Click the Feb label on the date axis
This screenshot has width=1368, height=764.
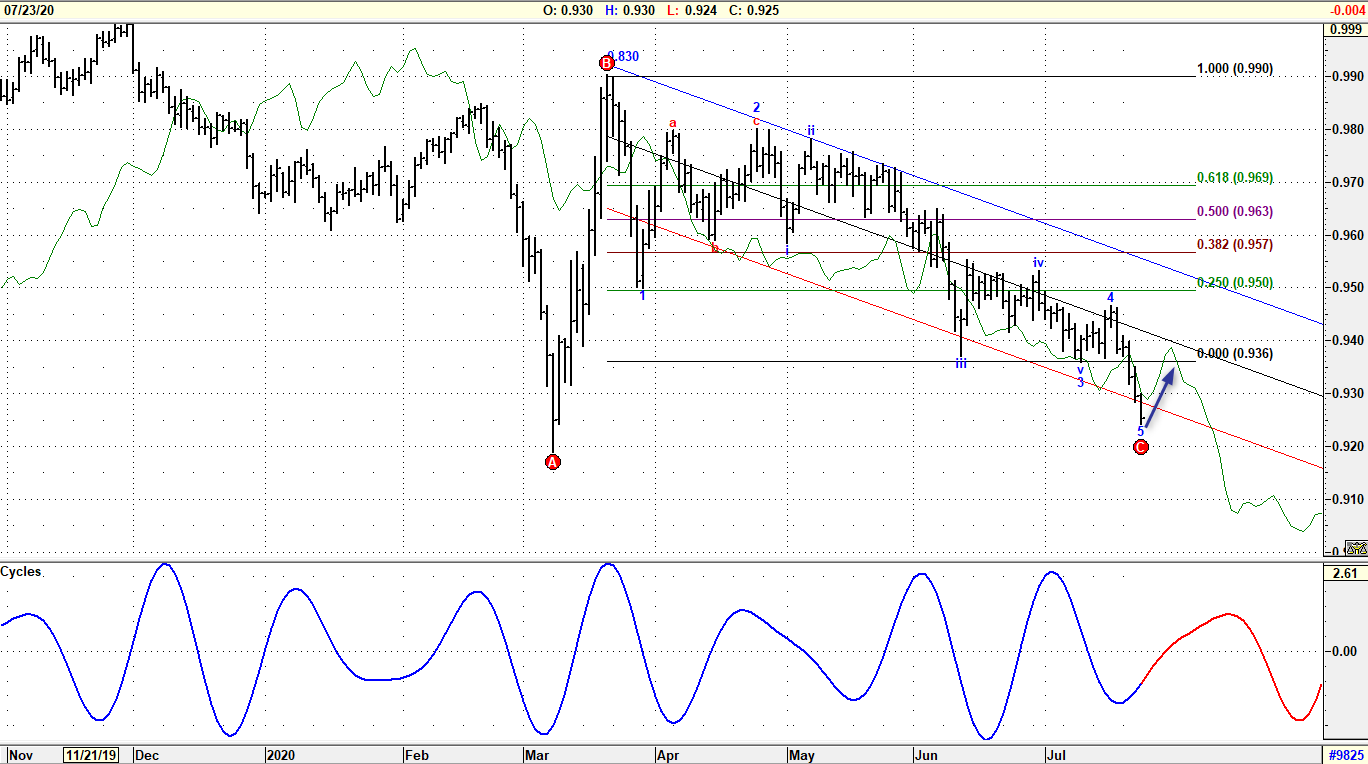point(418,755)
